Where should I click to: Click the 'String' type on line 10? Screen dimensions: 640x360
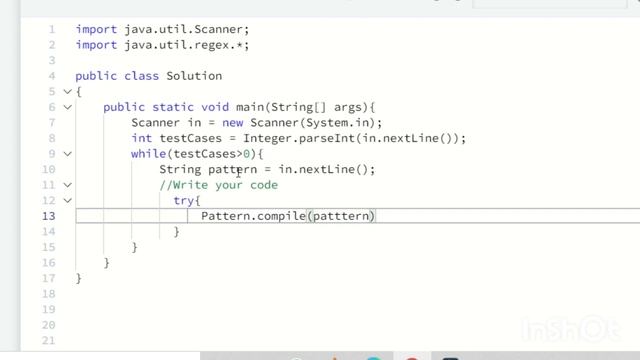click(180, 169)
